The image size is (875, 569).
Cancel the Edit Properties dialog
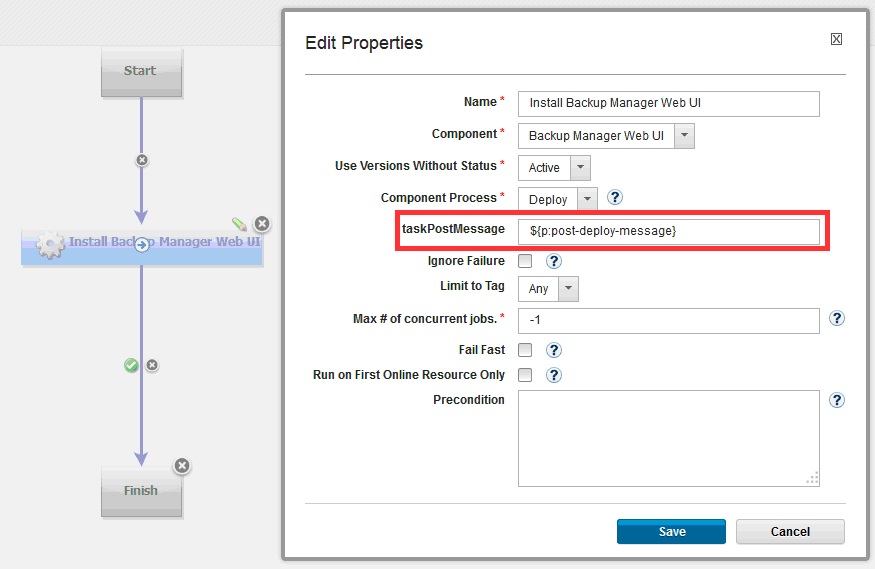click(x=790, y=531)
